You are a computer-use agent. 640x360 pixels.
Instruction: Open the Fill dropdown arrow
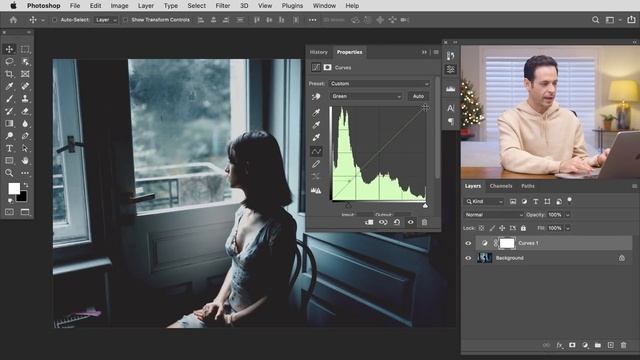point(568,228)
